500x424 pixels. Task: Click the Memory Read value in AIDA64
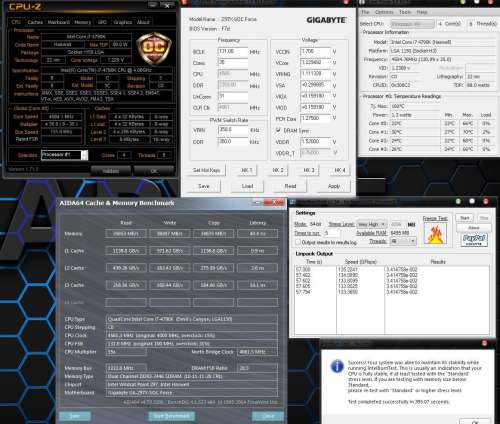[126, 234]
